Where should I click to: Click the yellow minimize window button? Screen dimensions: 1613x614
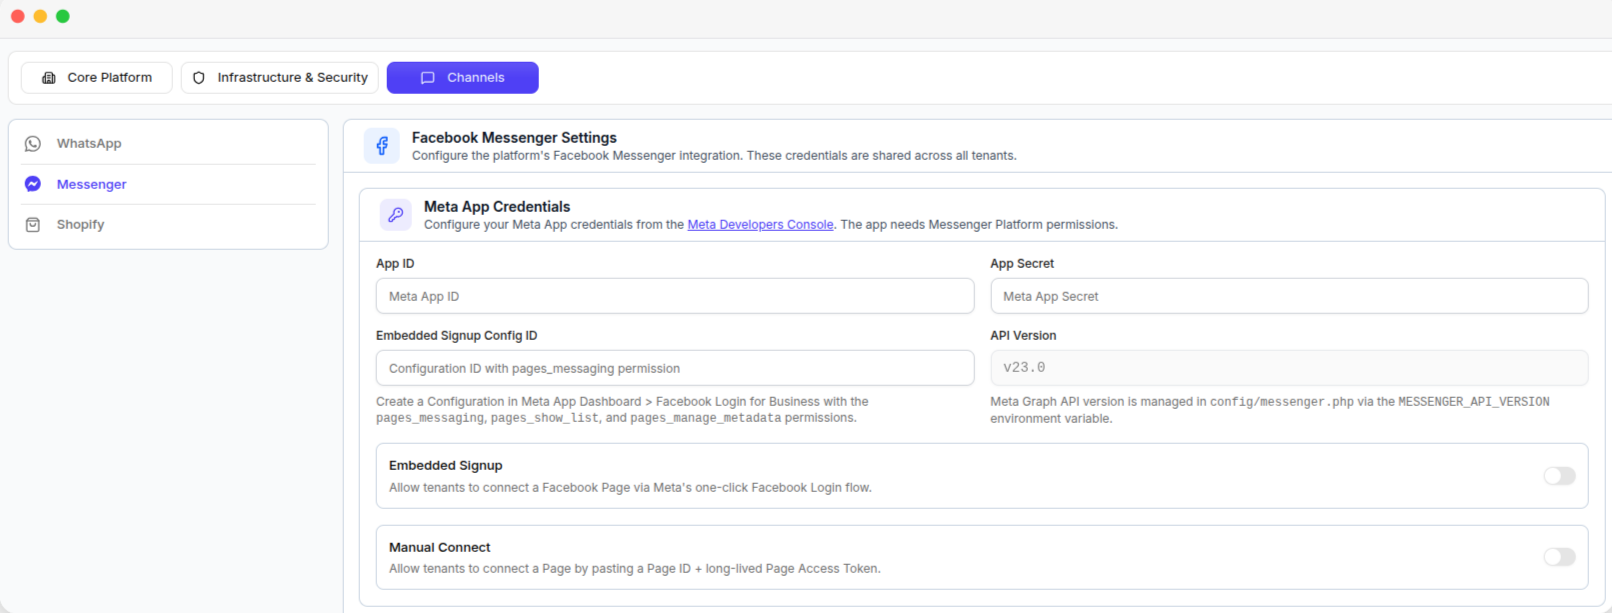(40, 16)
